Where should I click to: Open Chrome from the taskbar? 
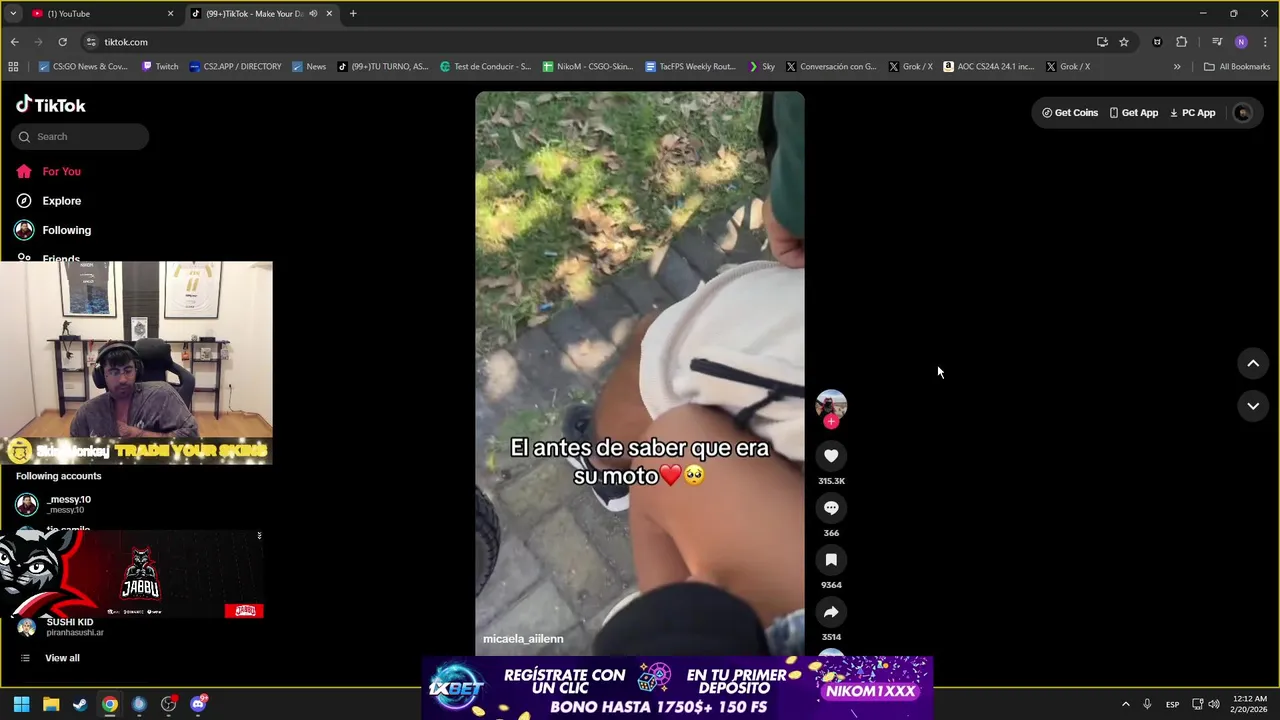coord(109,704)
